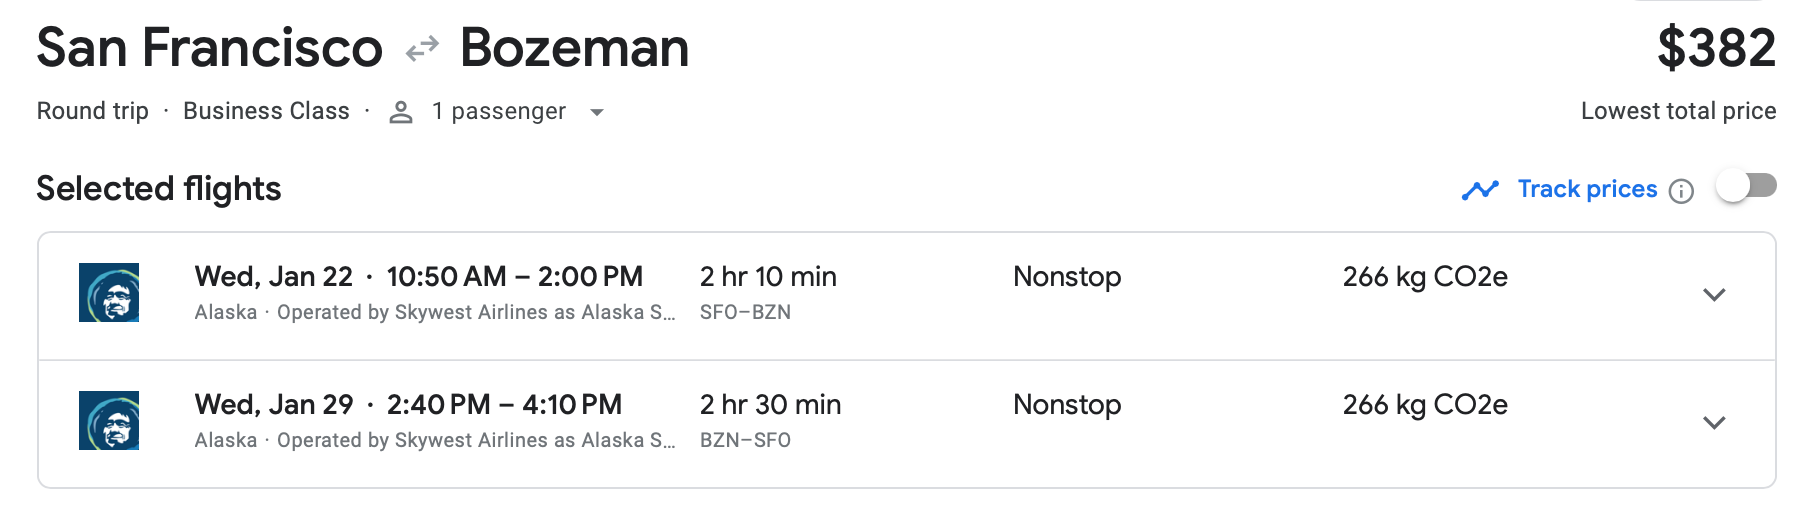This screenshot has height=514, width=1796.
Task: Click Alaska logo on Jan 29 flight
Action: coord(109,420)
